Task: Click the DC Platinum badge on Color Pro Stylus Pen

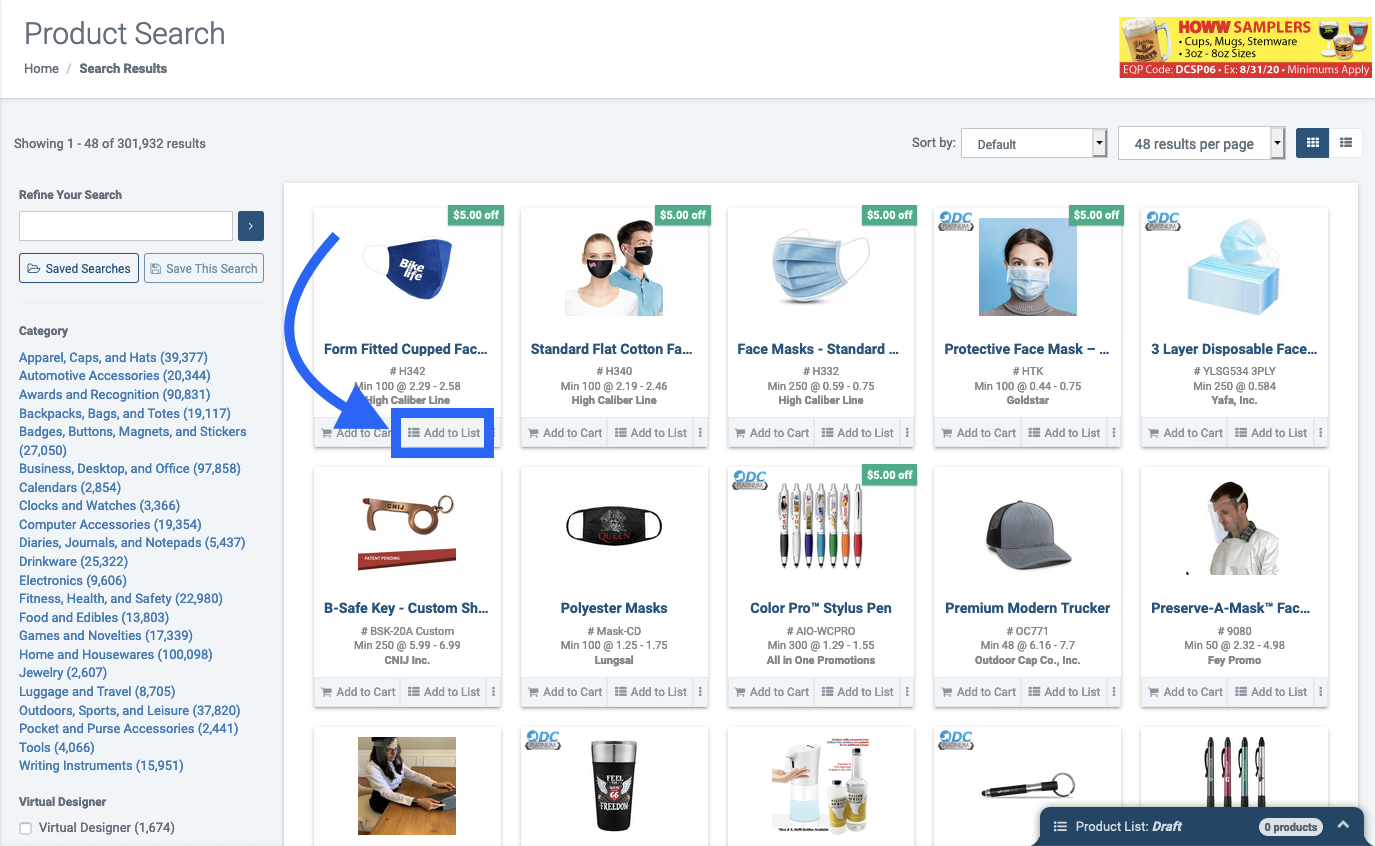Action: [750, 479]
